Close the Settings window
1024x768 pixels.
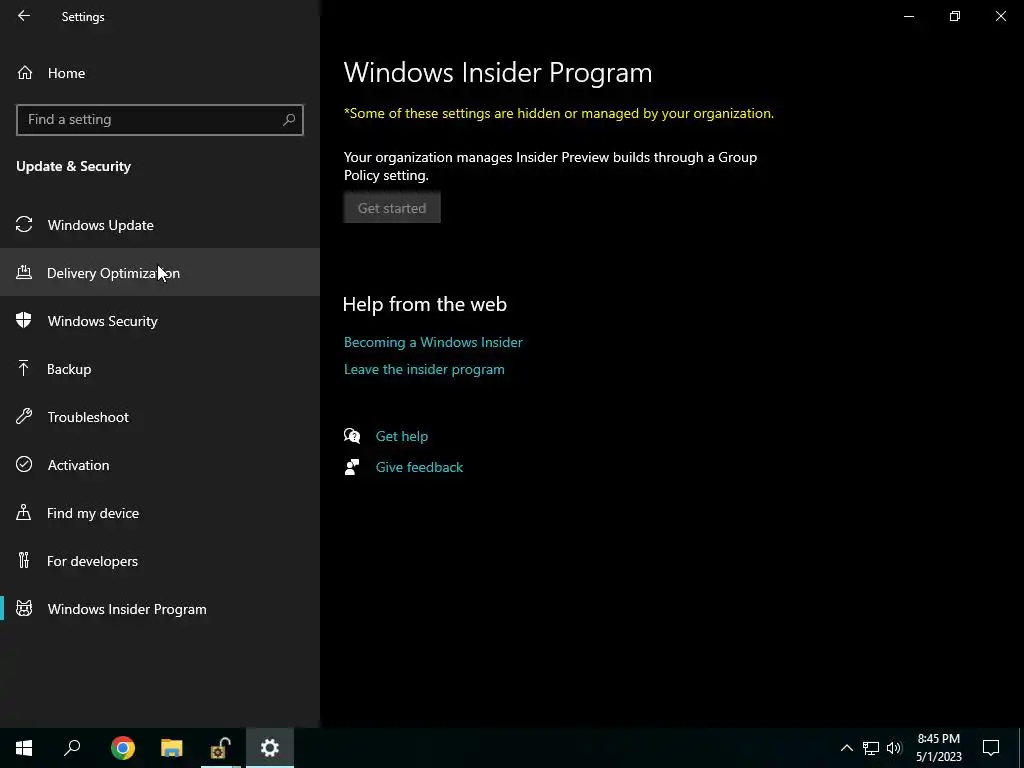point(1000,16)
